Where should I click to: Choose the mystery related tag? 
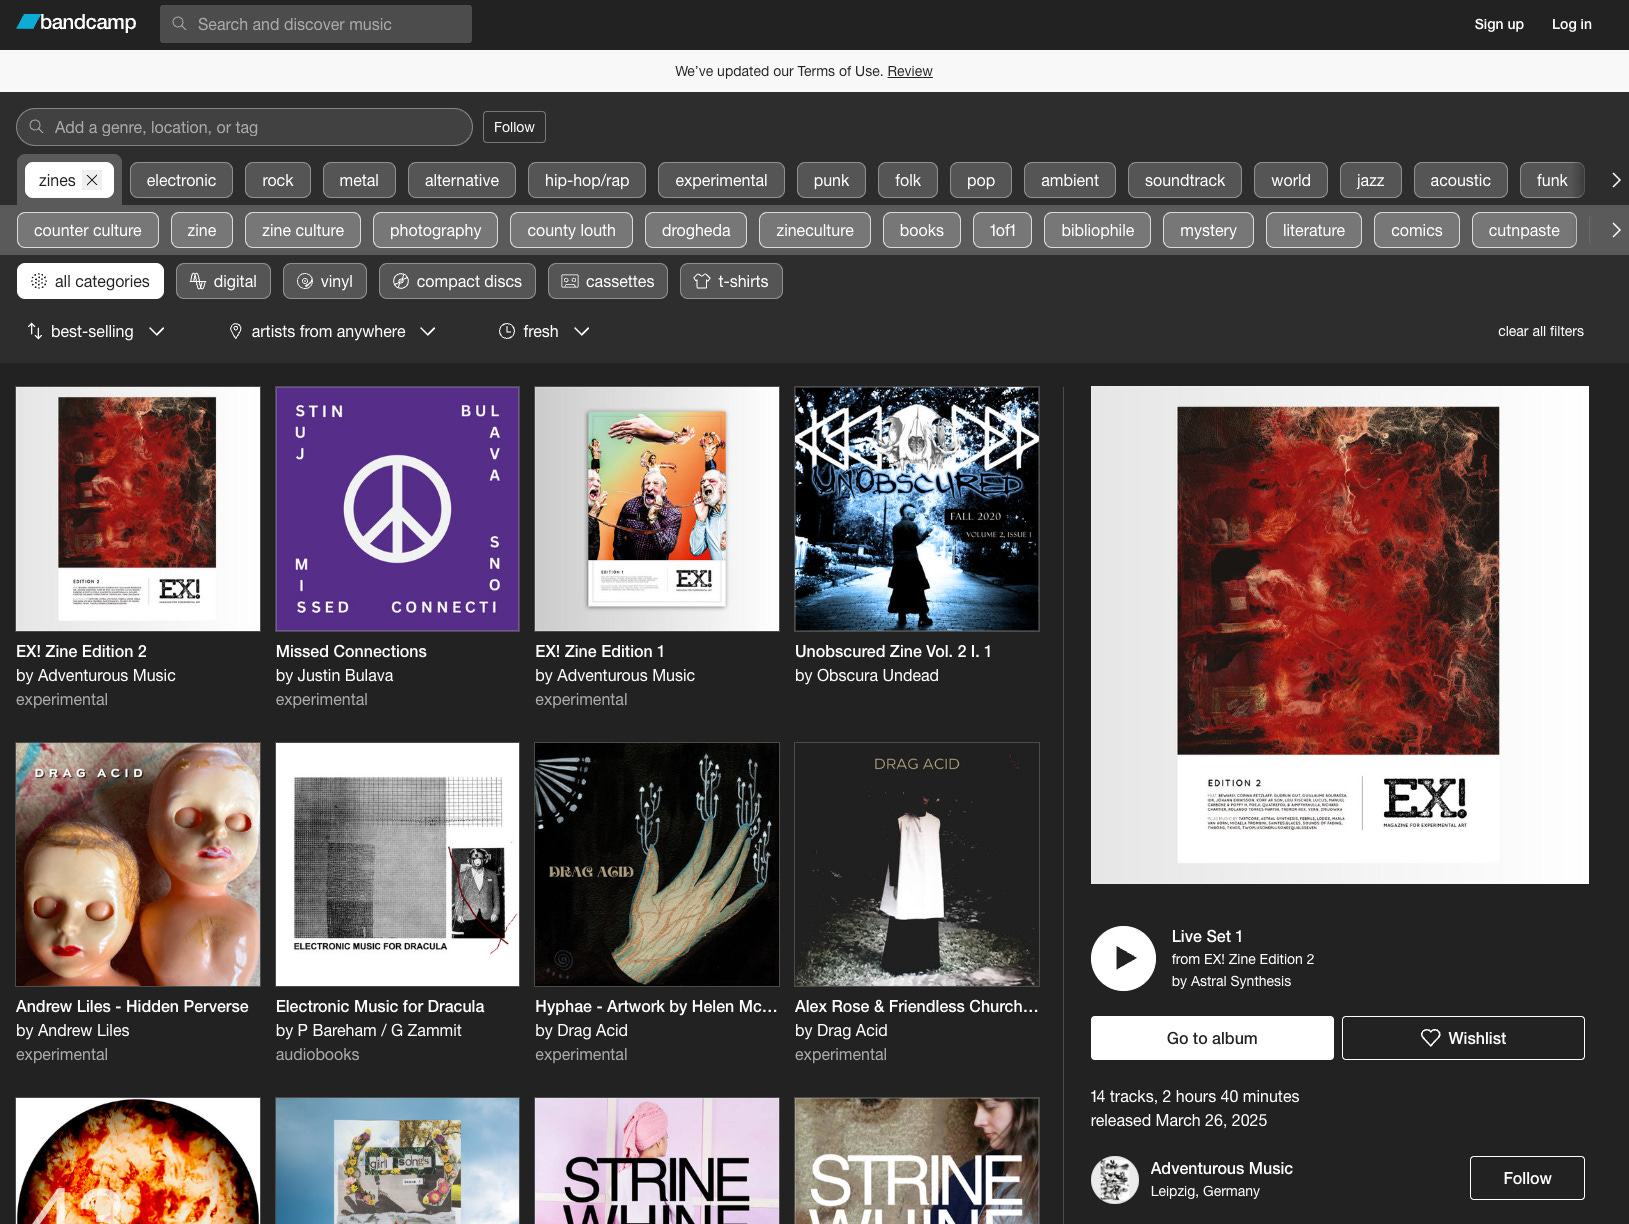pos(1208,230)
